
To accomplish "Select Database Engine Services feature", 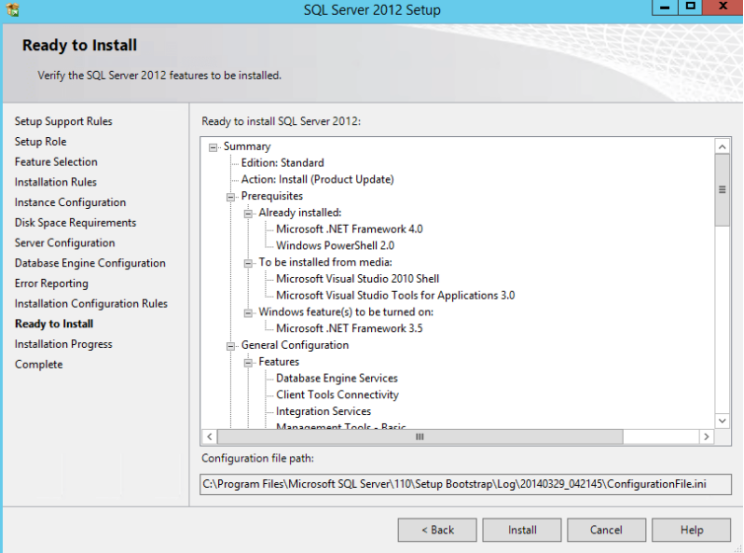I will pos(337,378).
